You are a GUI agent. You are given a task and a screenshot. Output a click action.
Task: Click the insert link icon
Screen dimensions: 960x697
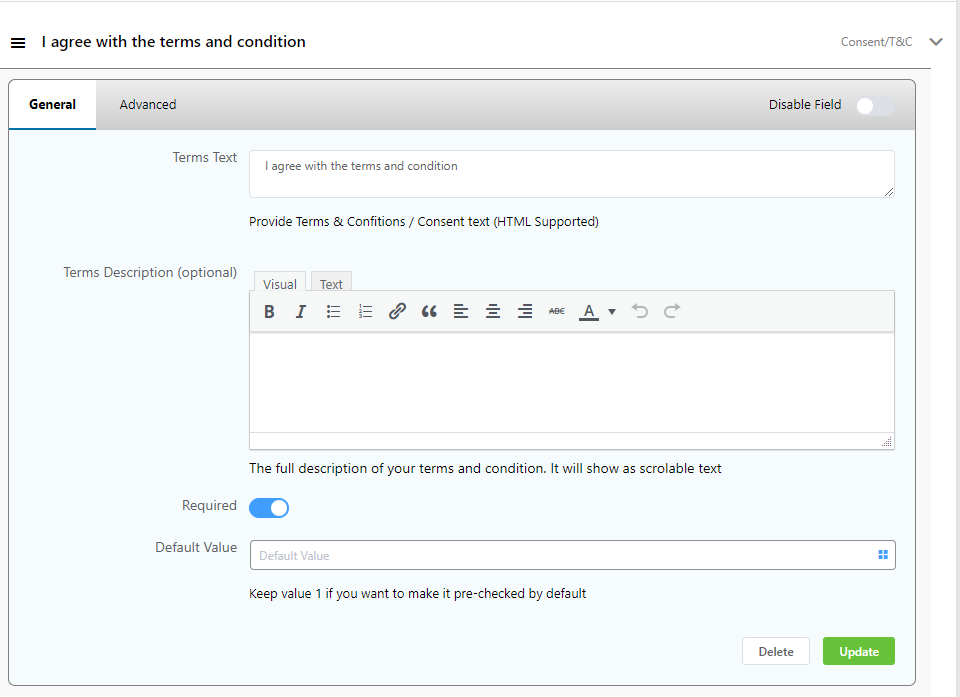click(397, 312)
